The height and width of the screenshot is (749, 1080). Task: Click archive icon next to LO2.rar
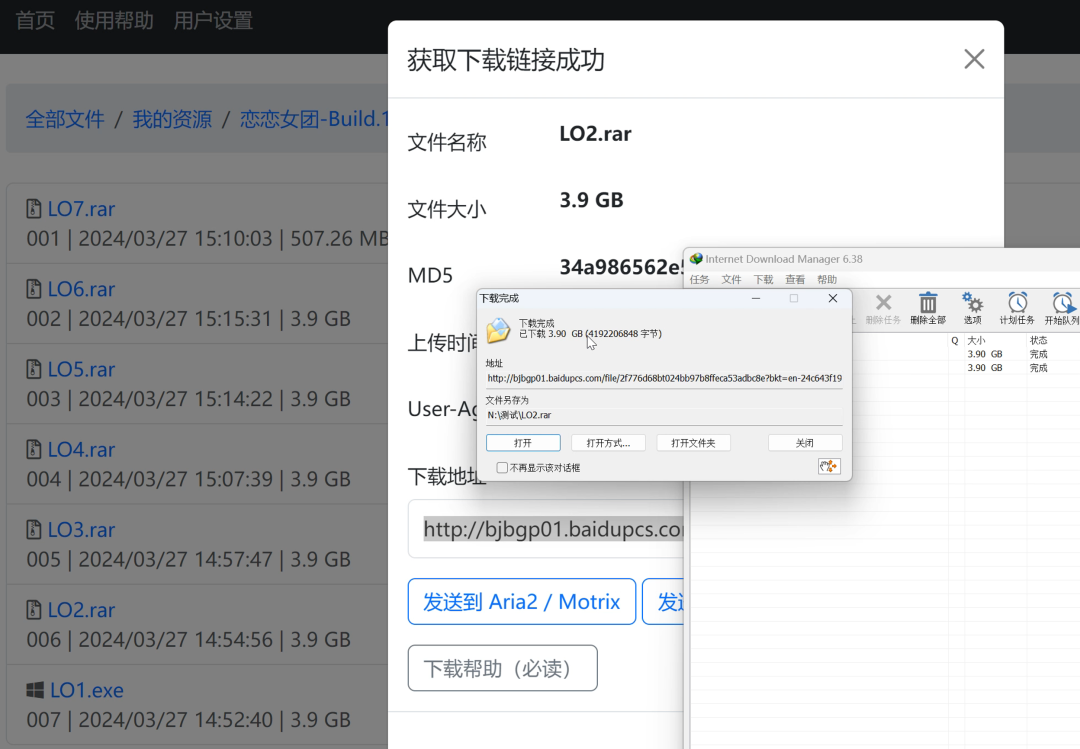point(34,610)
